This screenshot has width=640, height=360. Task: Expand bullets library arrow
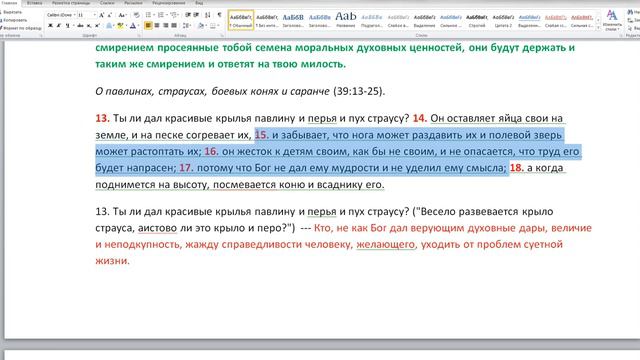154,15
